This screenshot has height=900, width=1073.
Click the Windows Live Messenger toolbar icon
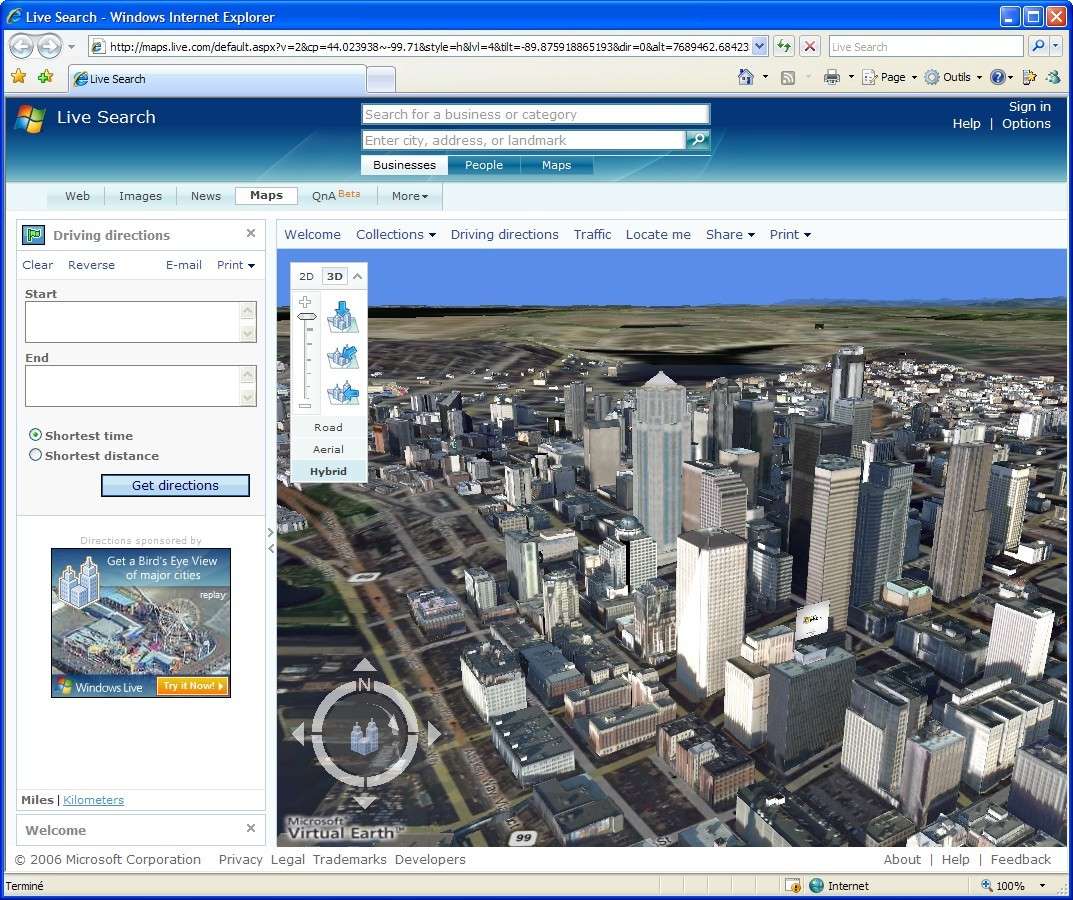tap(1053, 77)
